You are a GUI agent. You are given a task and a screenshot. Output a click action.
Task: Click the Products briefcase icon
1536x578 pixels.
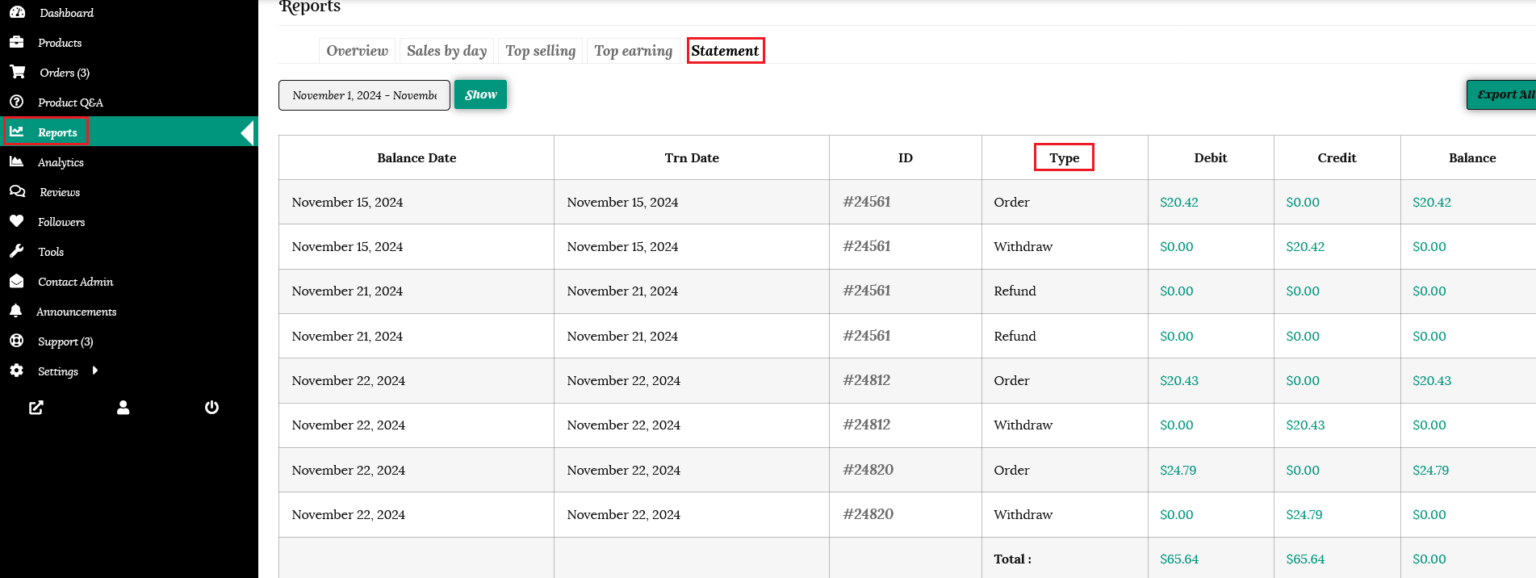click(16, 43)
